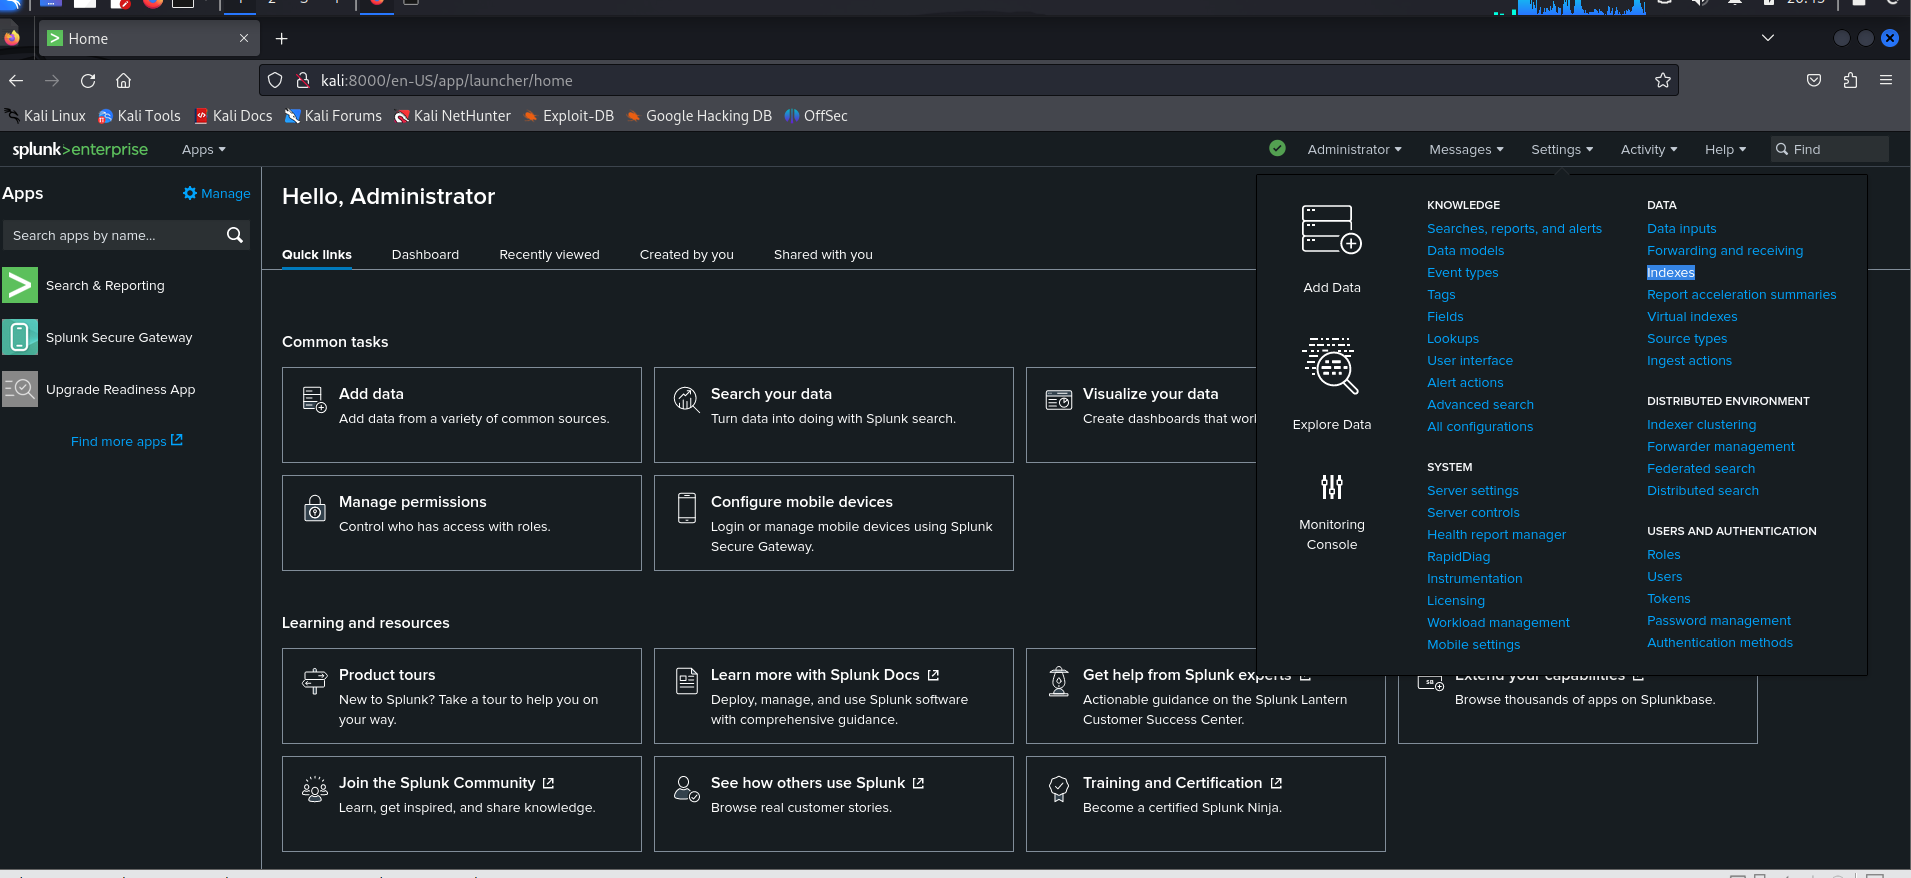Image resolution: width=1911 pixels, height=878 pixels.
Task: Open the Upgrade Readiness App icon
Action: point(20,389)
